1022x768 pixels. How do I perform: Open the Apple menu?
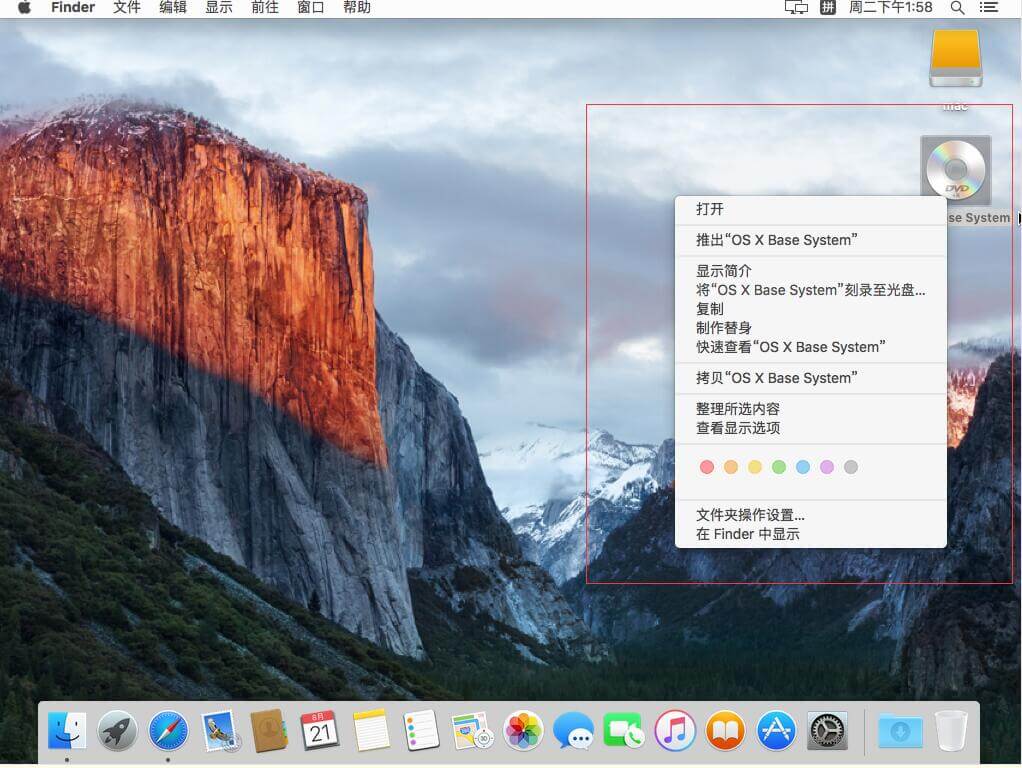click(24, 8)
